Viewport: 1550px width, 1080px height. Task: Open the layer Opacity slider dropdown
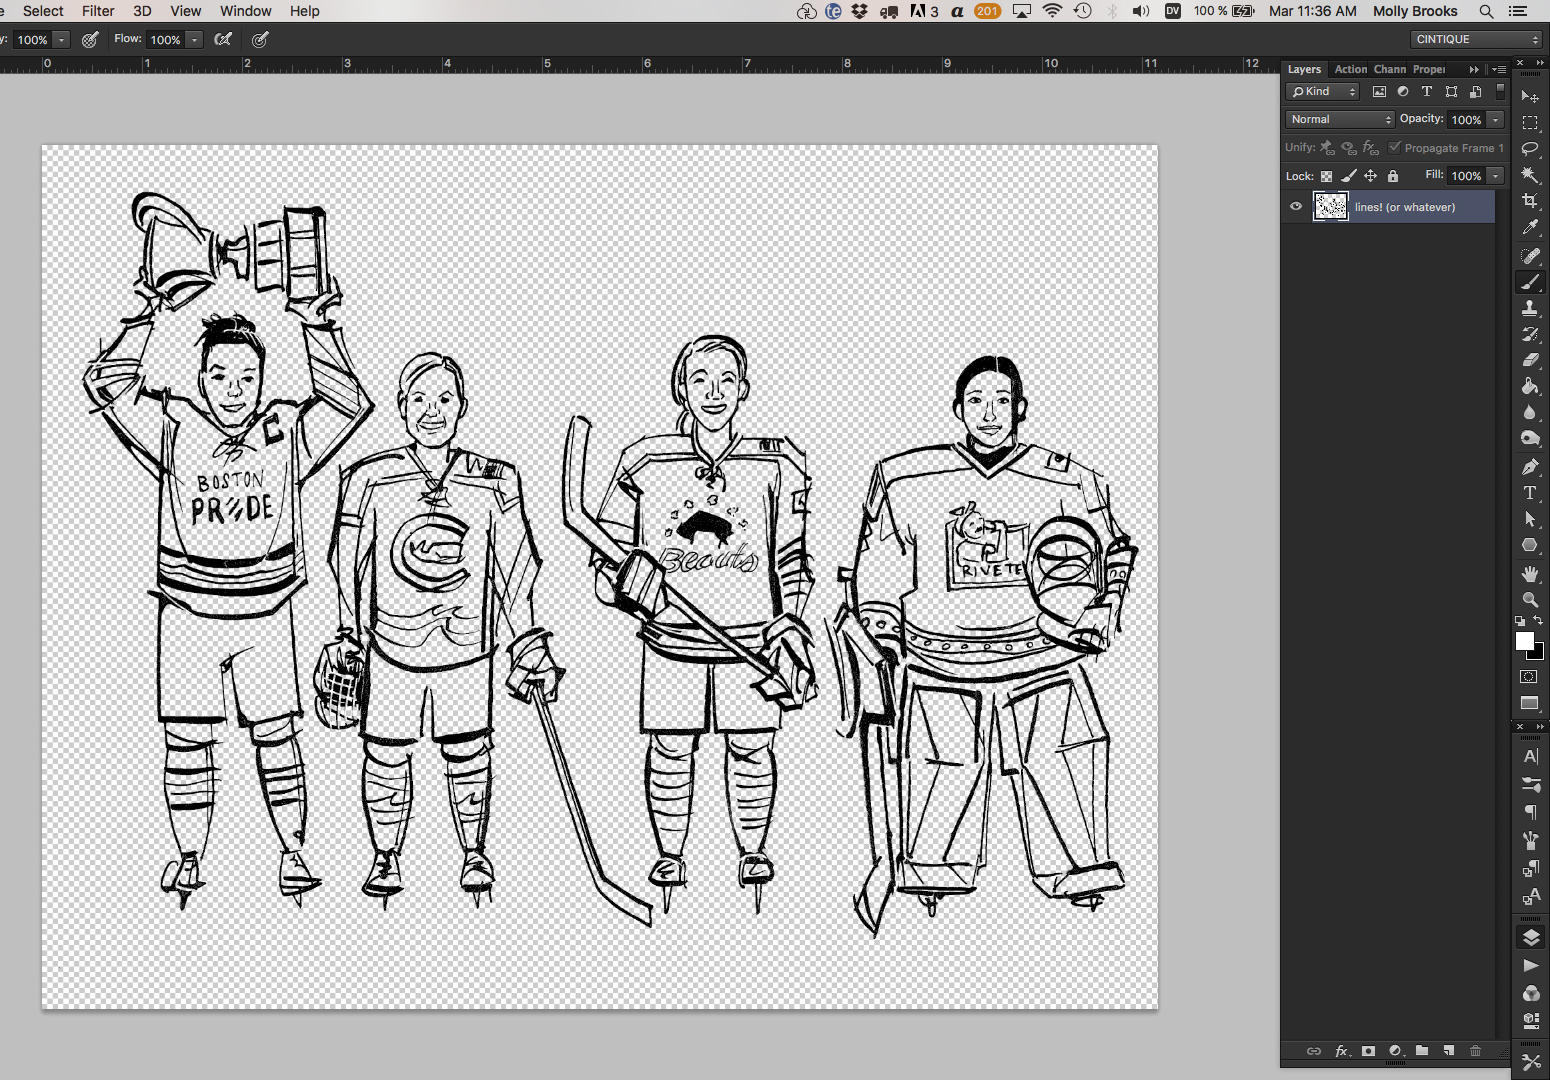click(1496, 119)
